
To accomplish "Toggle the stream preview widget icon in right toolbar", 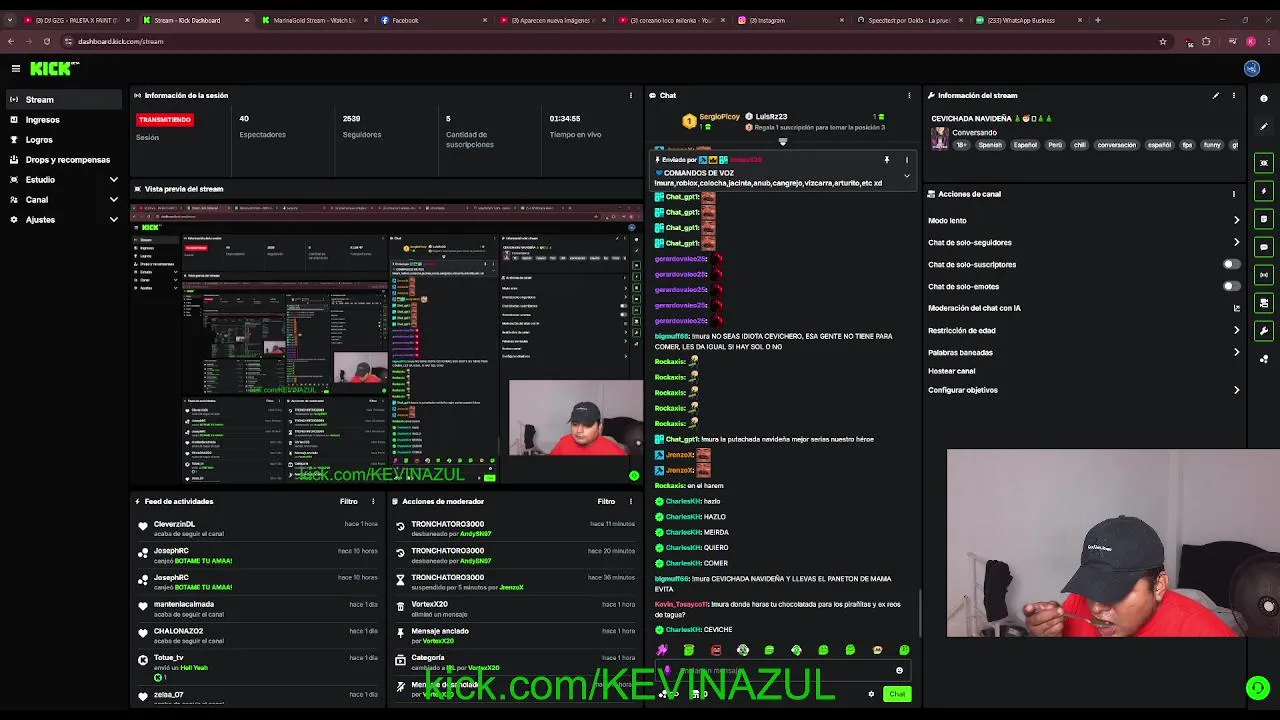I will coord(1264,163).
